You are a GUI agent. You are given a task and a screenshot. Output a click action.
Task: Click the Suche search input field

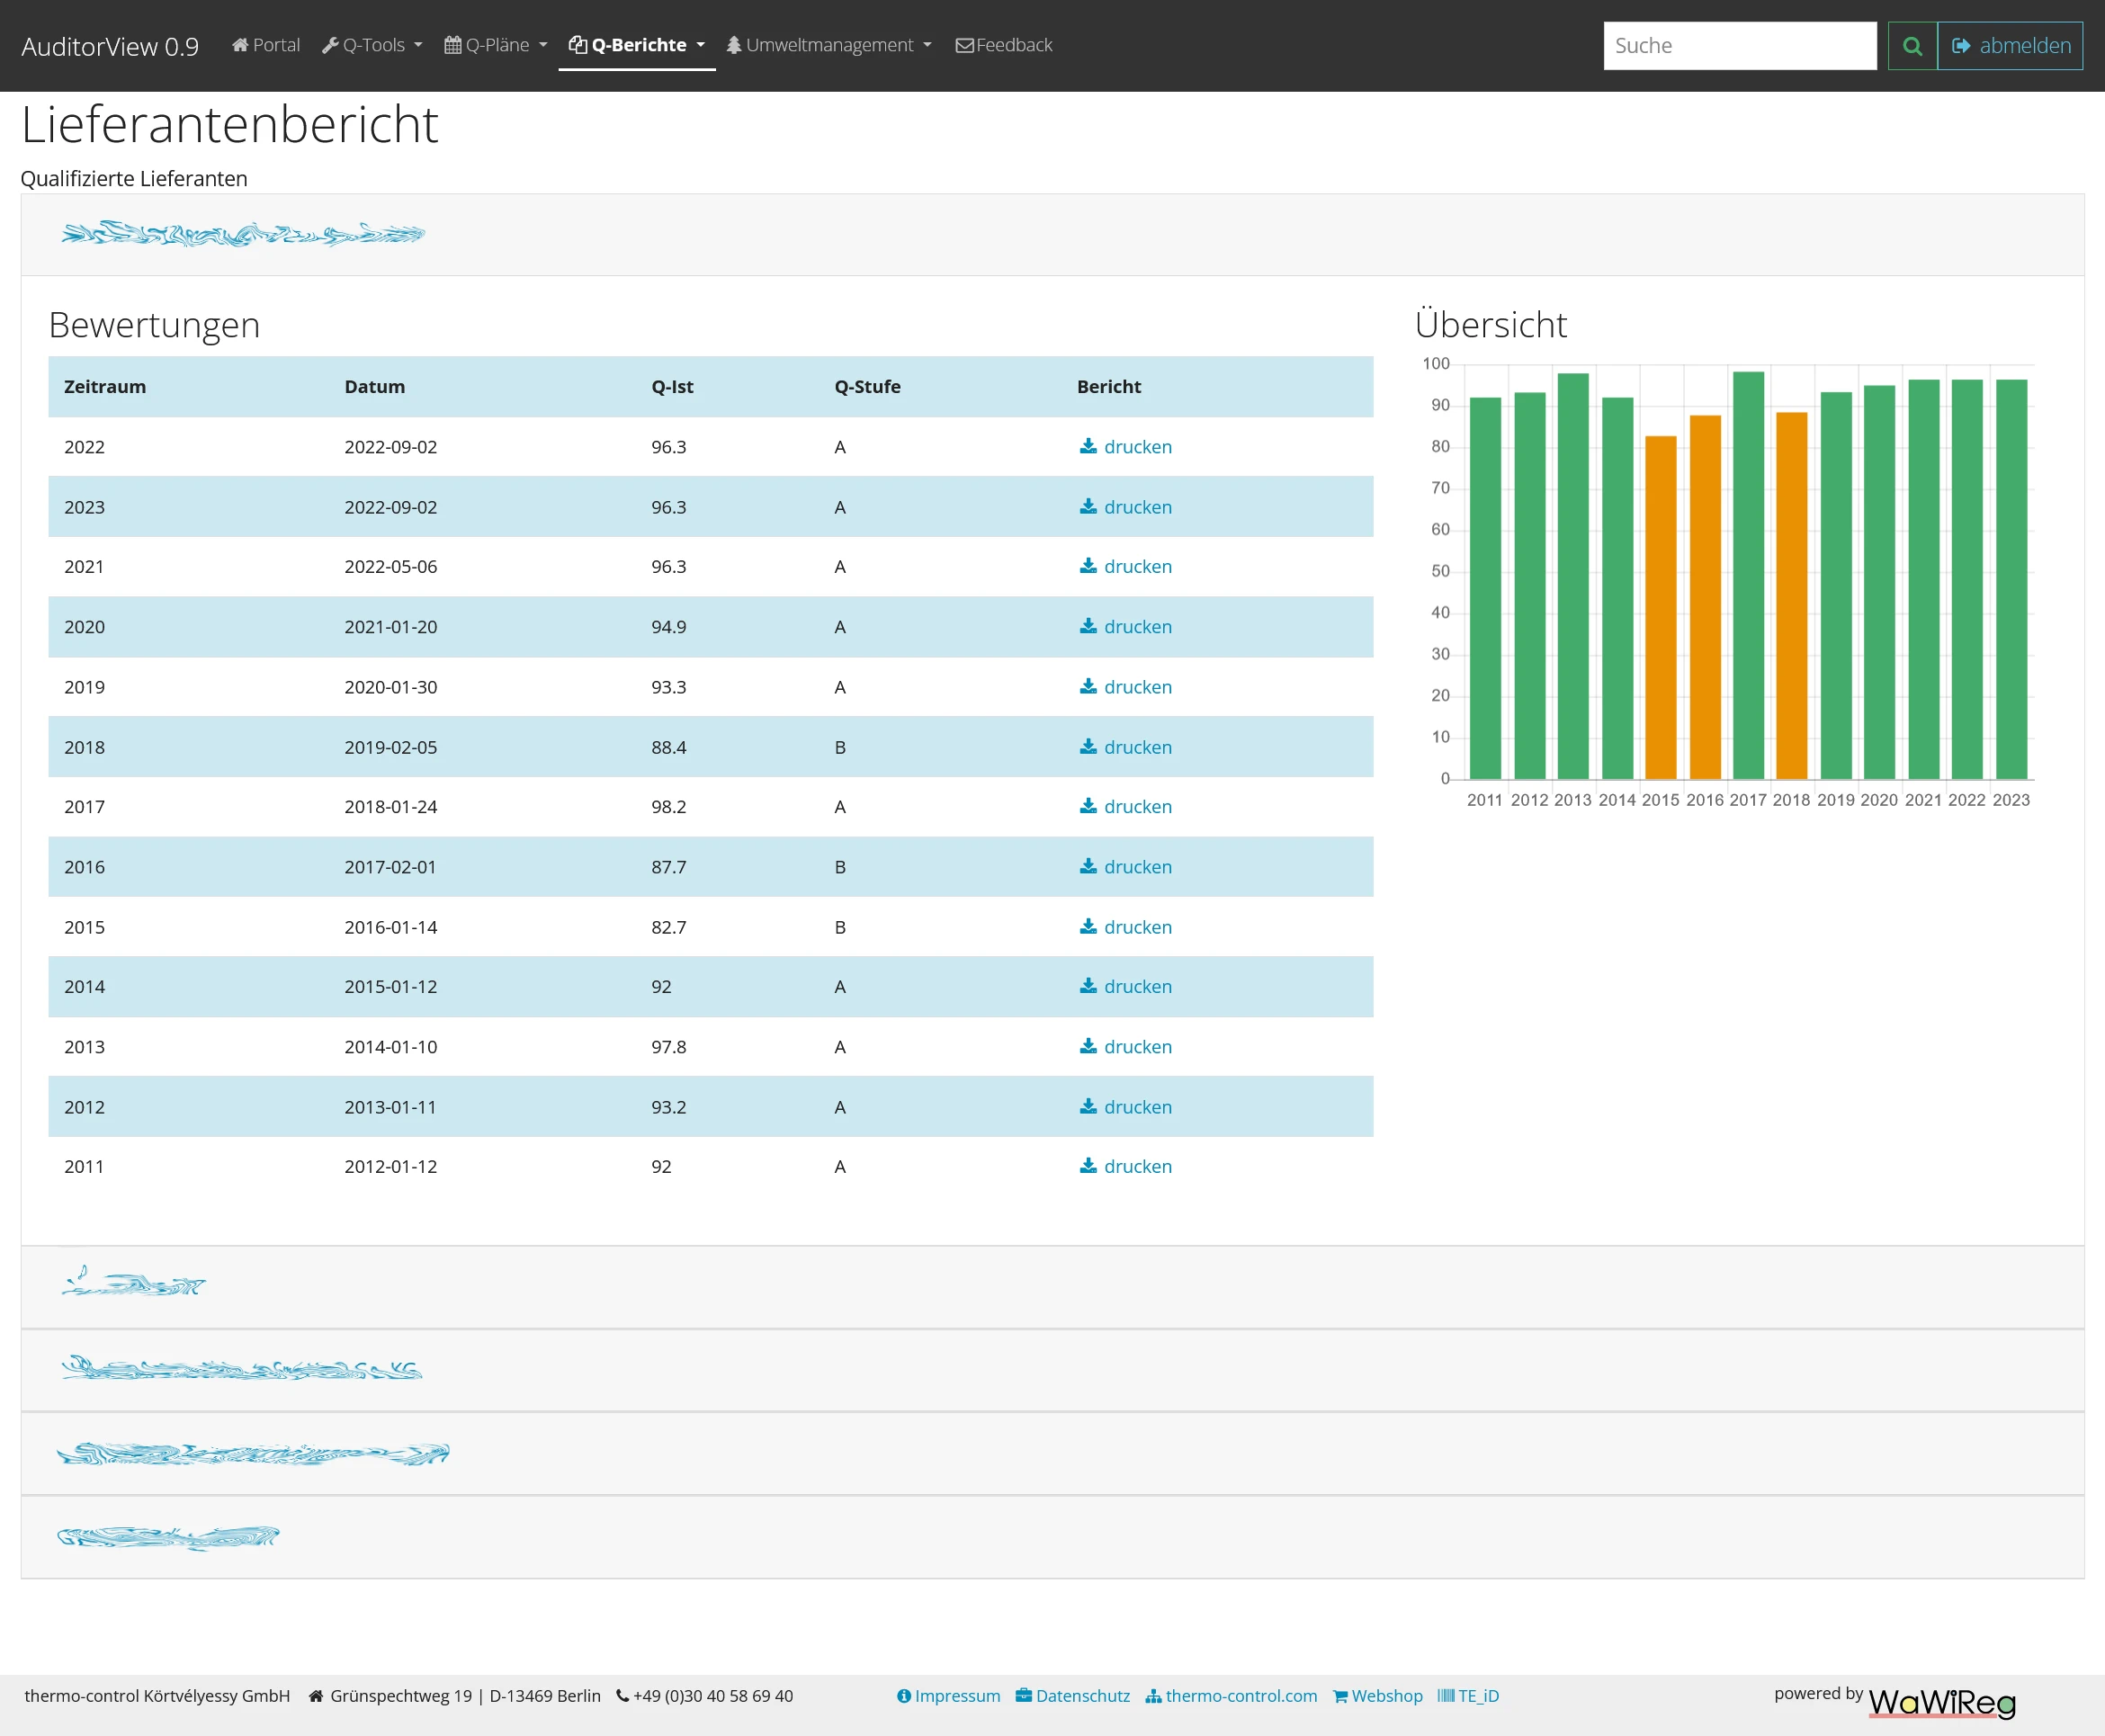[1738, 44]
